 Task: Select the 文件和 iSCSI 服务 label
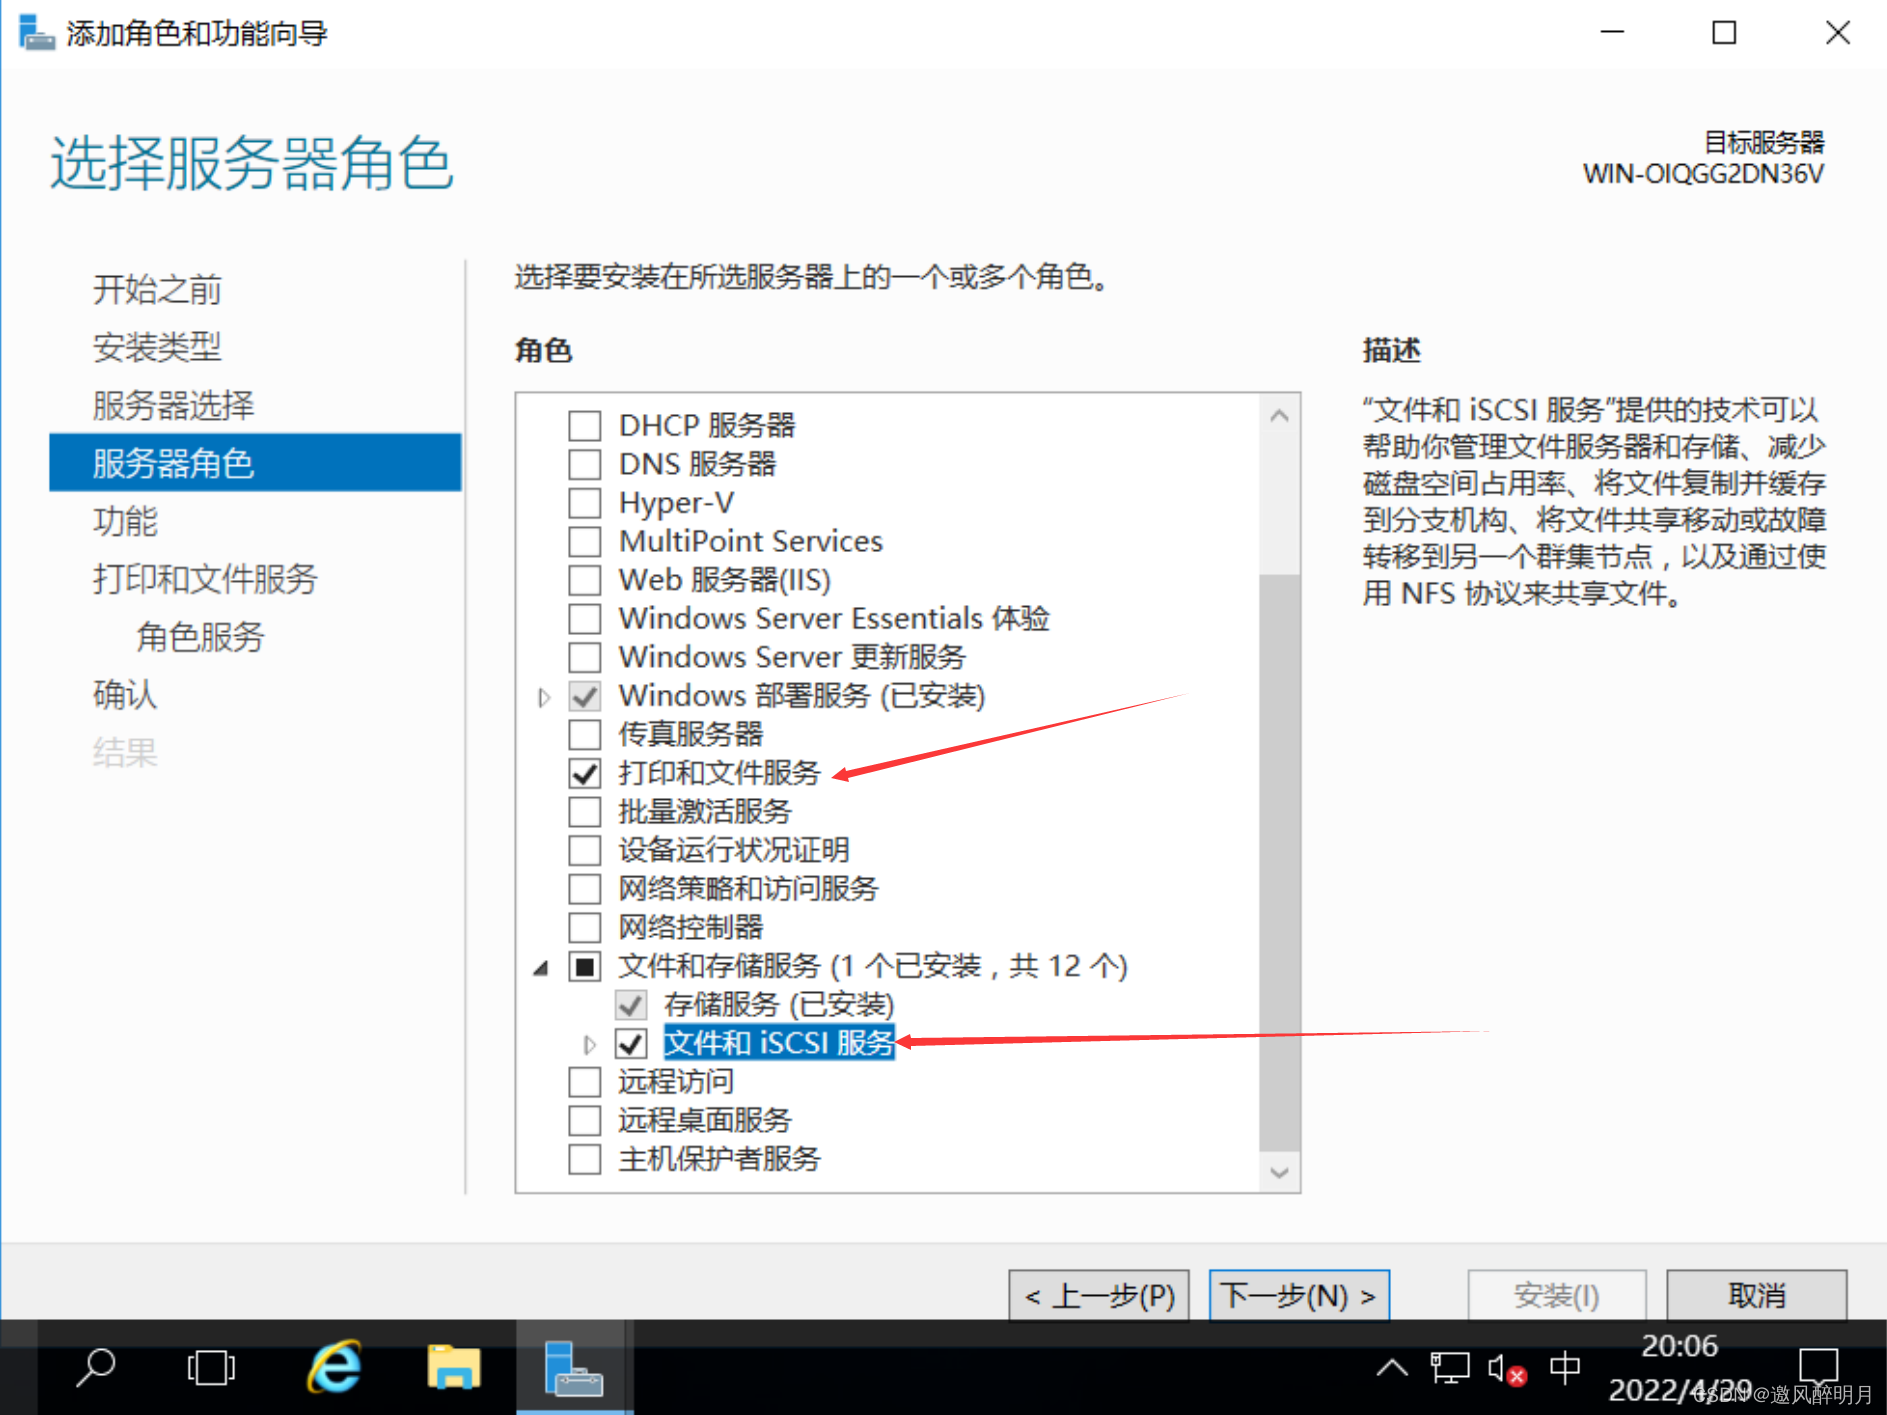pyautogui.click(x=779, y=1044)
